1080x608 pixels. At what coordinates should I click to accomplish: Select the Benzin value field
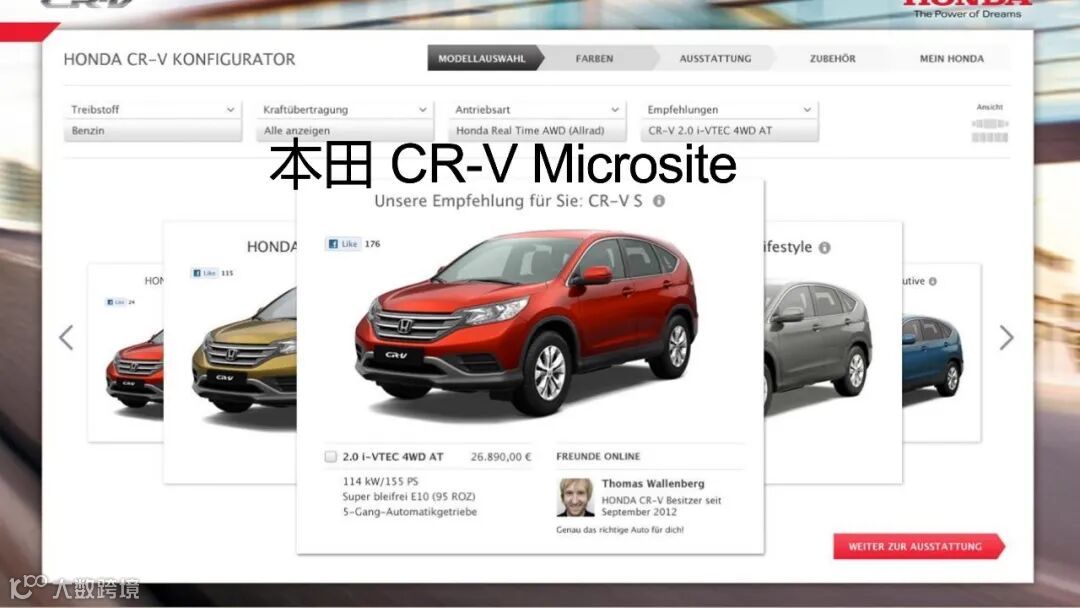point(152,130)
